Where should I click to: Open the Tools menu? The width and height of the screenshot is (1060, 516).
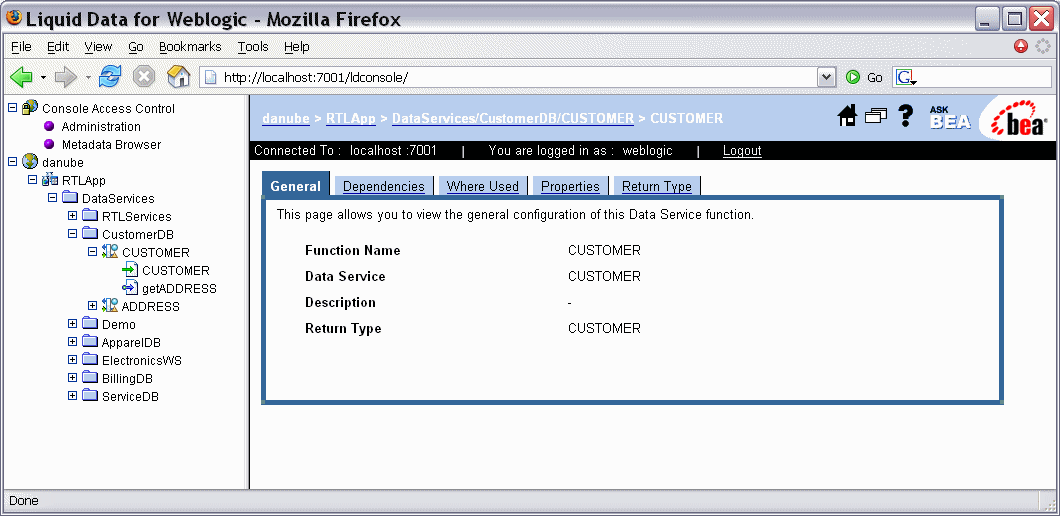point(253,47)
